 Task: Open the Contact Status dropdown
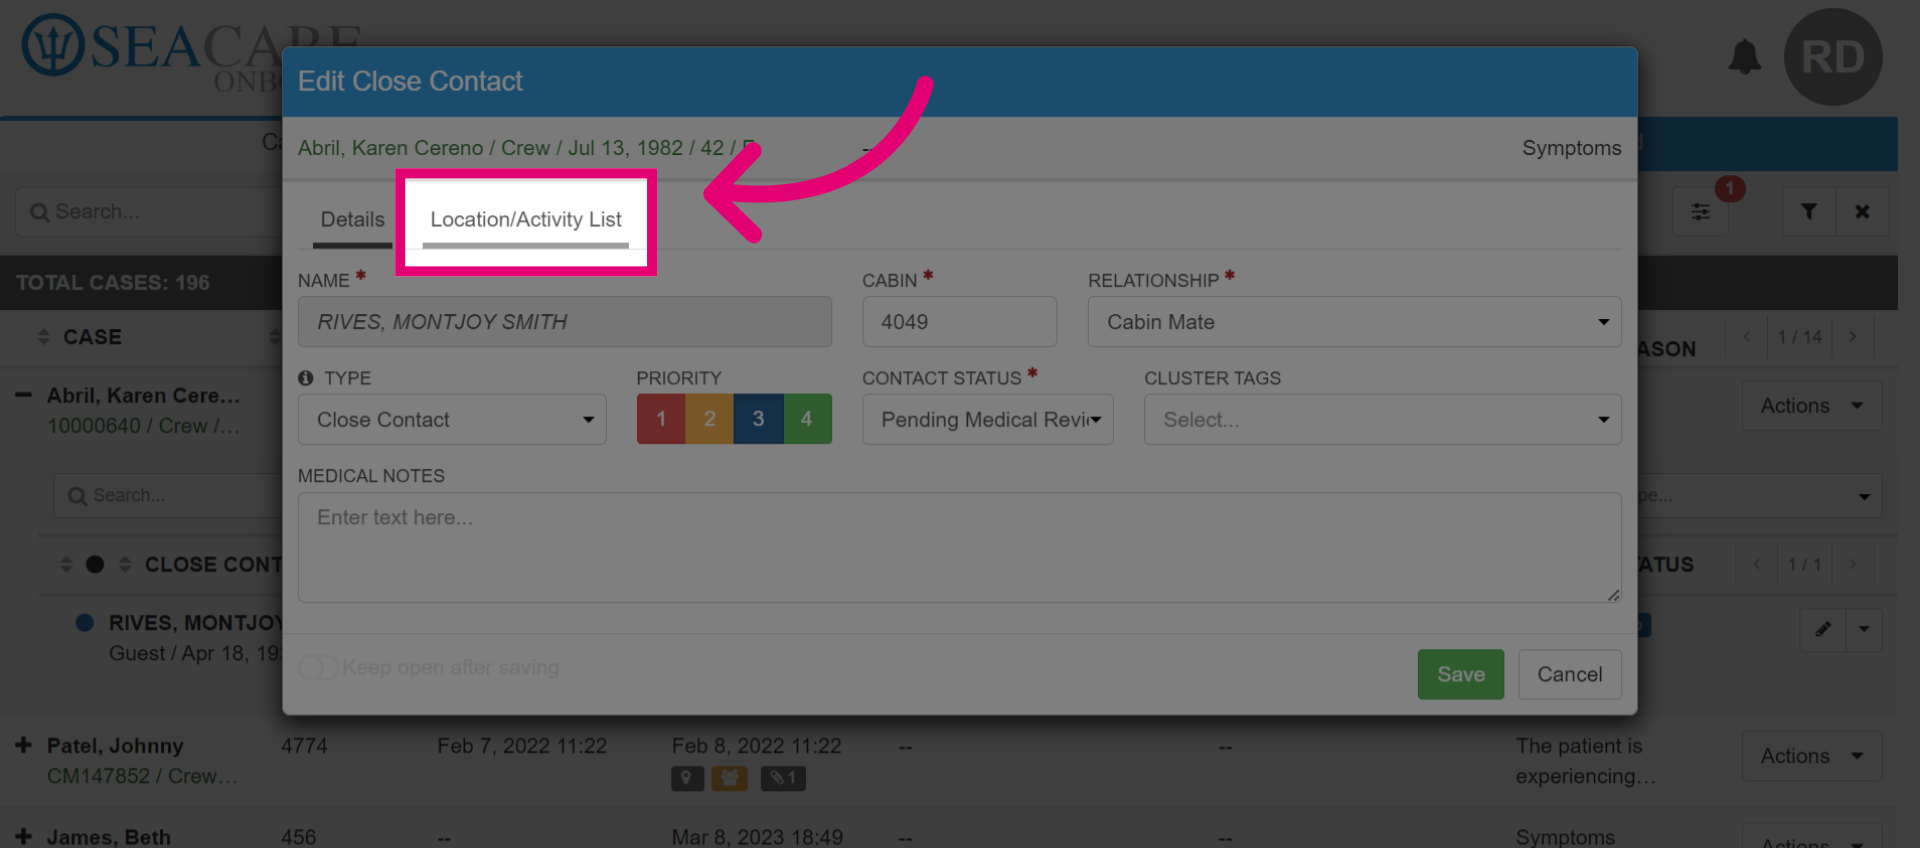pos(987,420)
